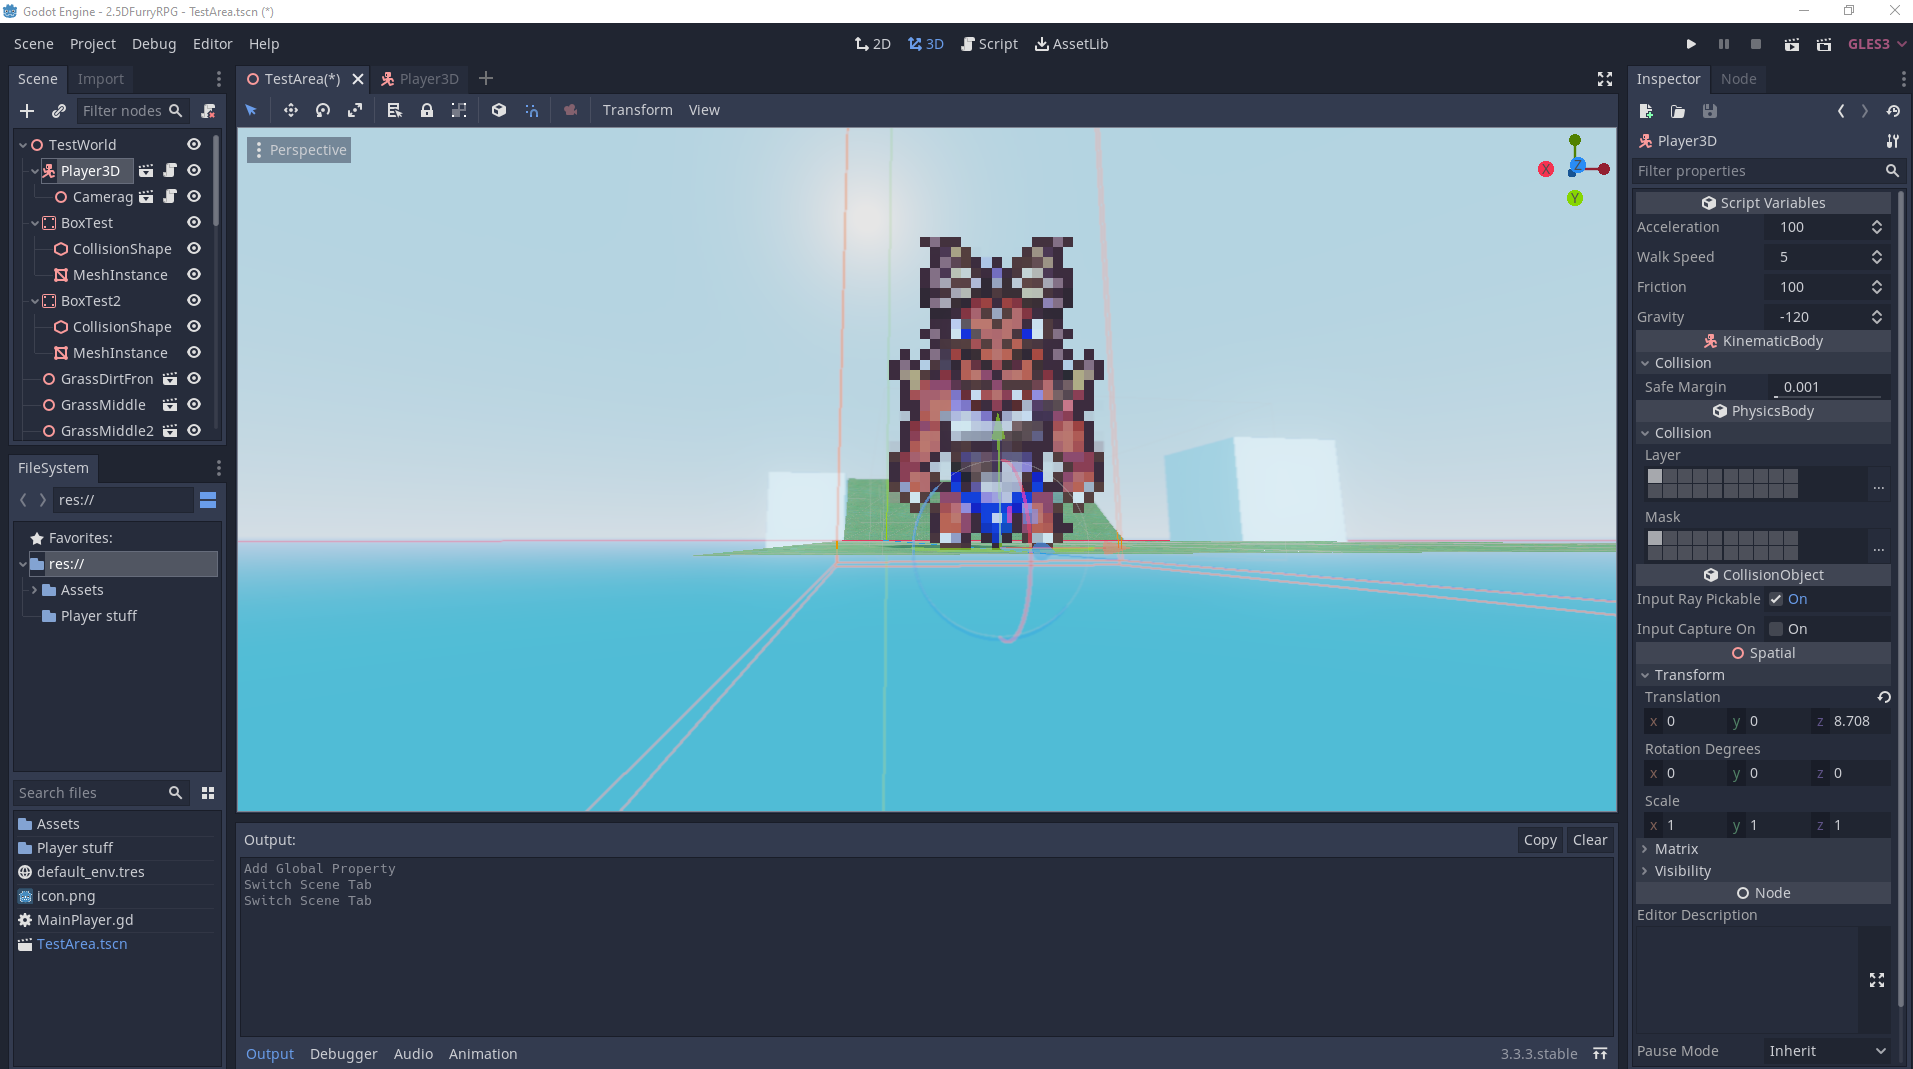
Task: Click the Search files field
Action: point(101,793)
